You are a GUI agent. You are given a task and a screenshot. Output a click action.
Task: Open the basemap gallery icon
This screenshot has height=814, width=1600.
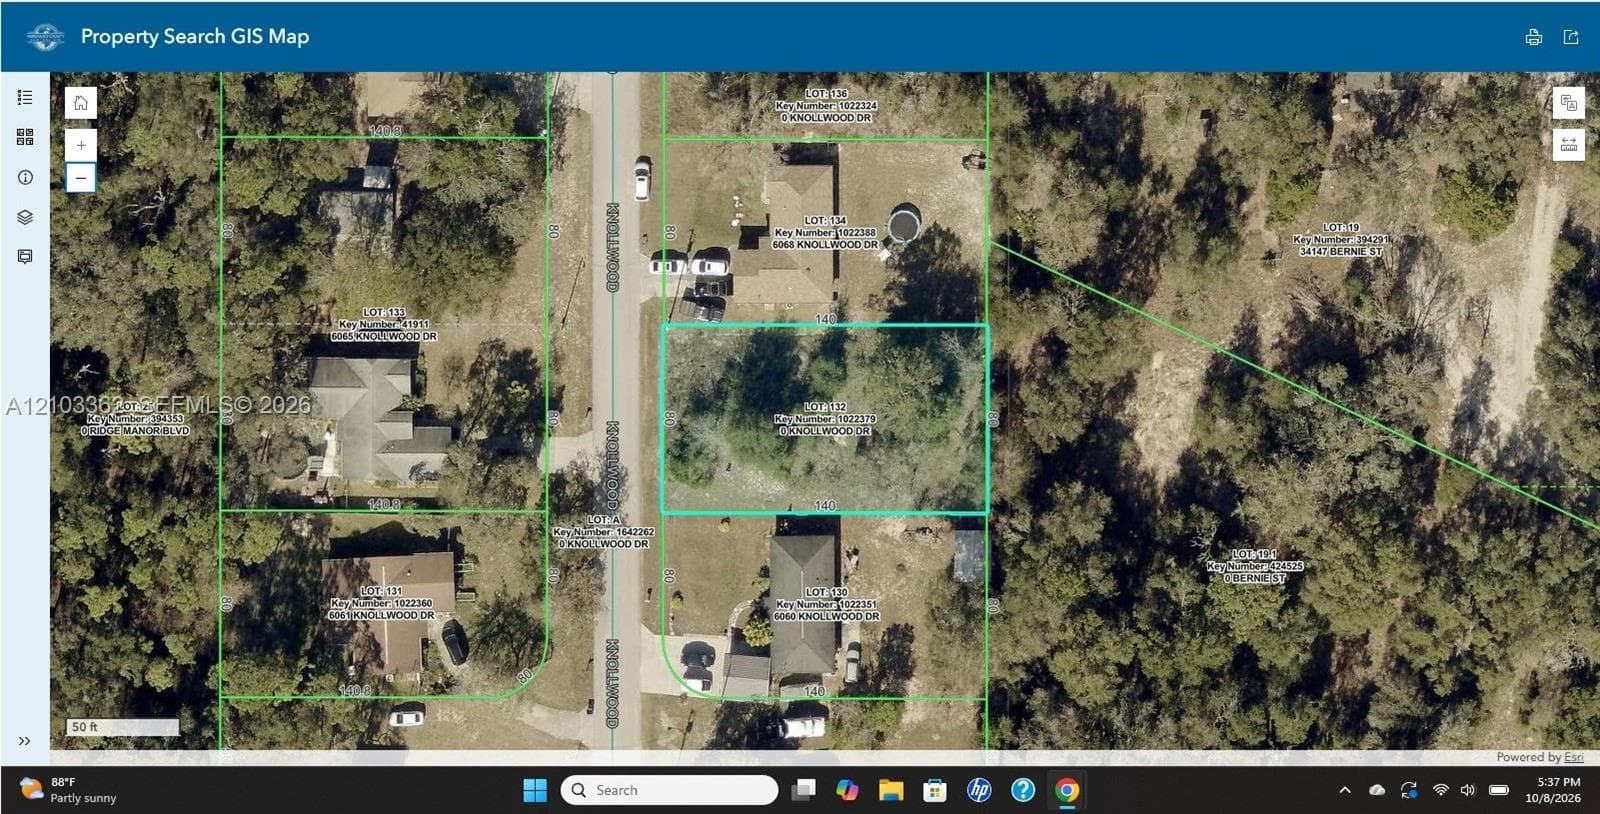click(x=25, y=137)
